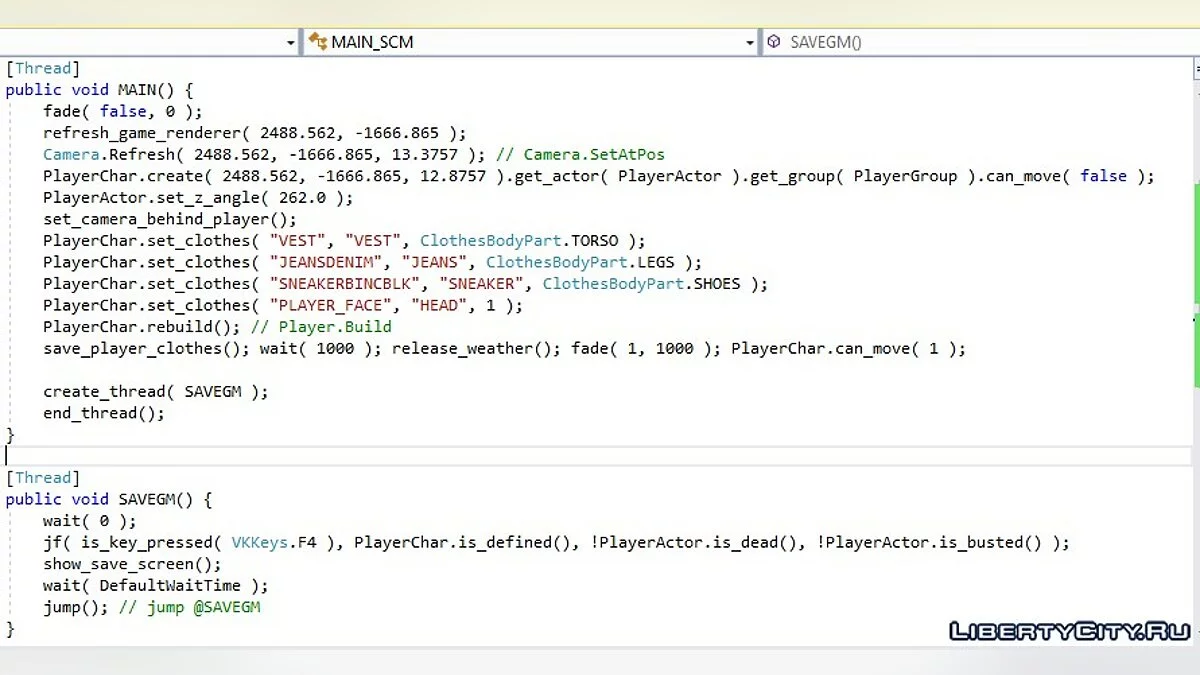Click the MAIN_SCM class icon in navigation bar
Screen dimensions: 1200x675
pyautogui.click(x=318, y=42)
